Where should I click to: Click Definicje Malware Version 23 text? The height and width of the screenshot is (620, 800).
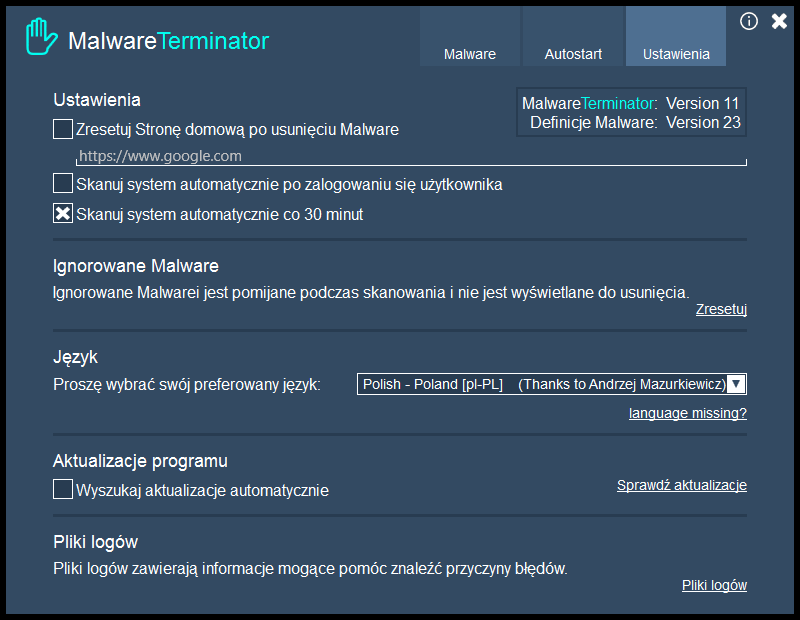click(x=635, y=122)
